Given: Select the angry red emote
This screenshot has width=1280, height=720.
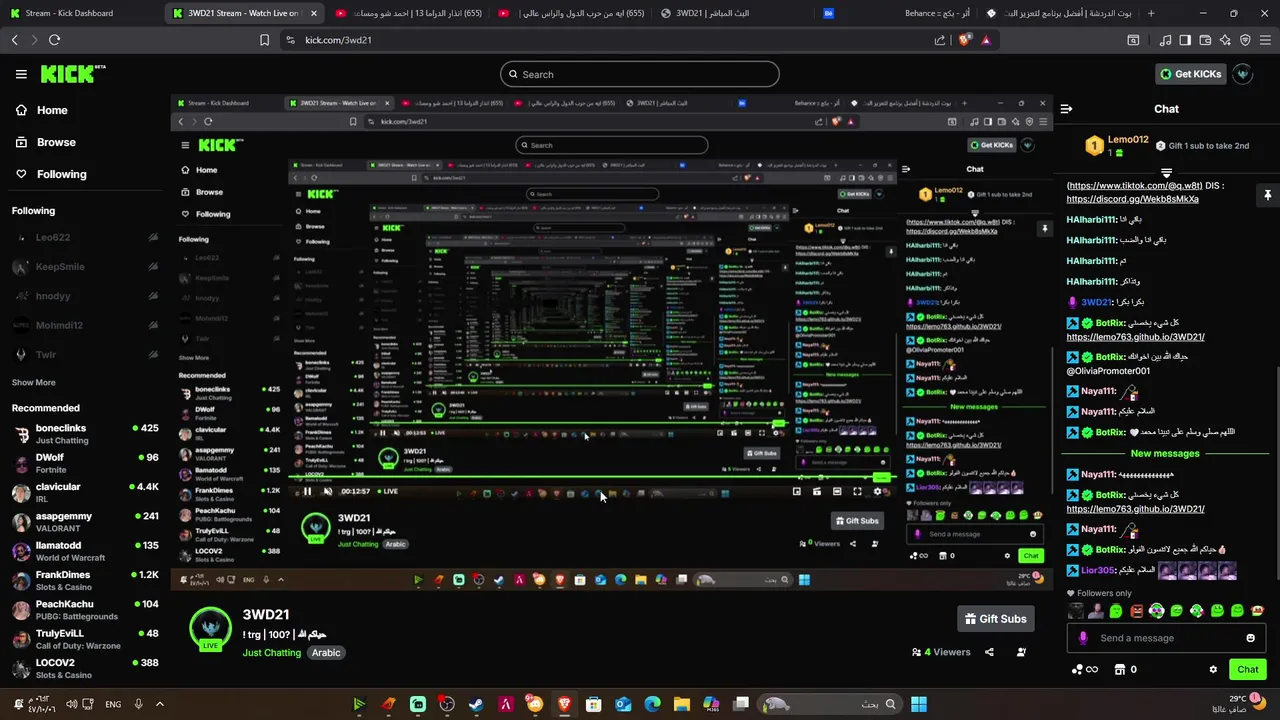Looking at the screenshot, I should [1137, 611].
